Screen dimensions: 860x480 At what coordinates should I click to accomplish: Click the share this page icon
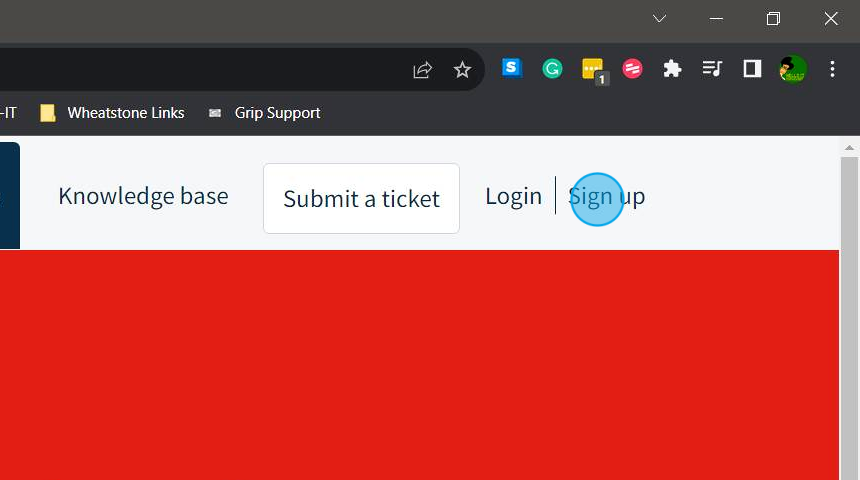coord(422,70)
